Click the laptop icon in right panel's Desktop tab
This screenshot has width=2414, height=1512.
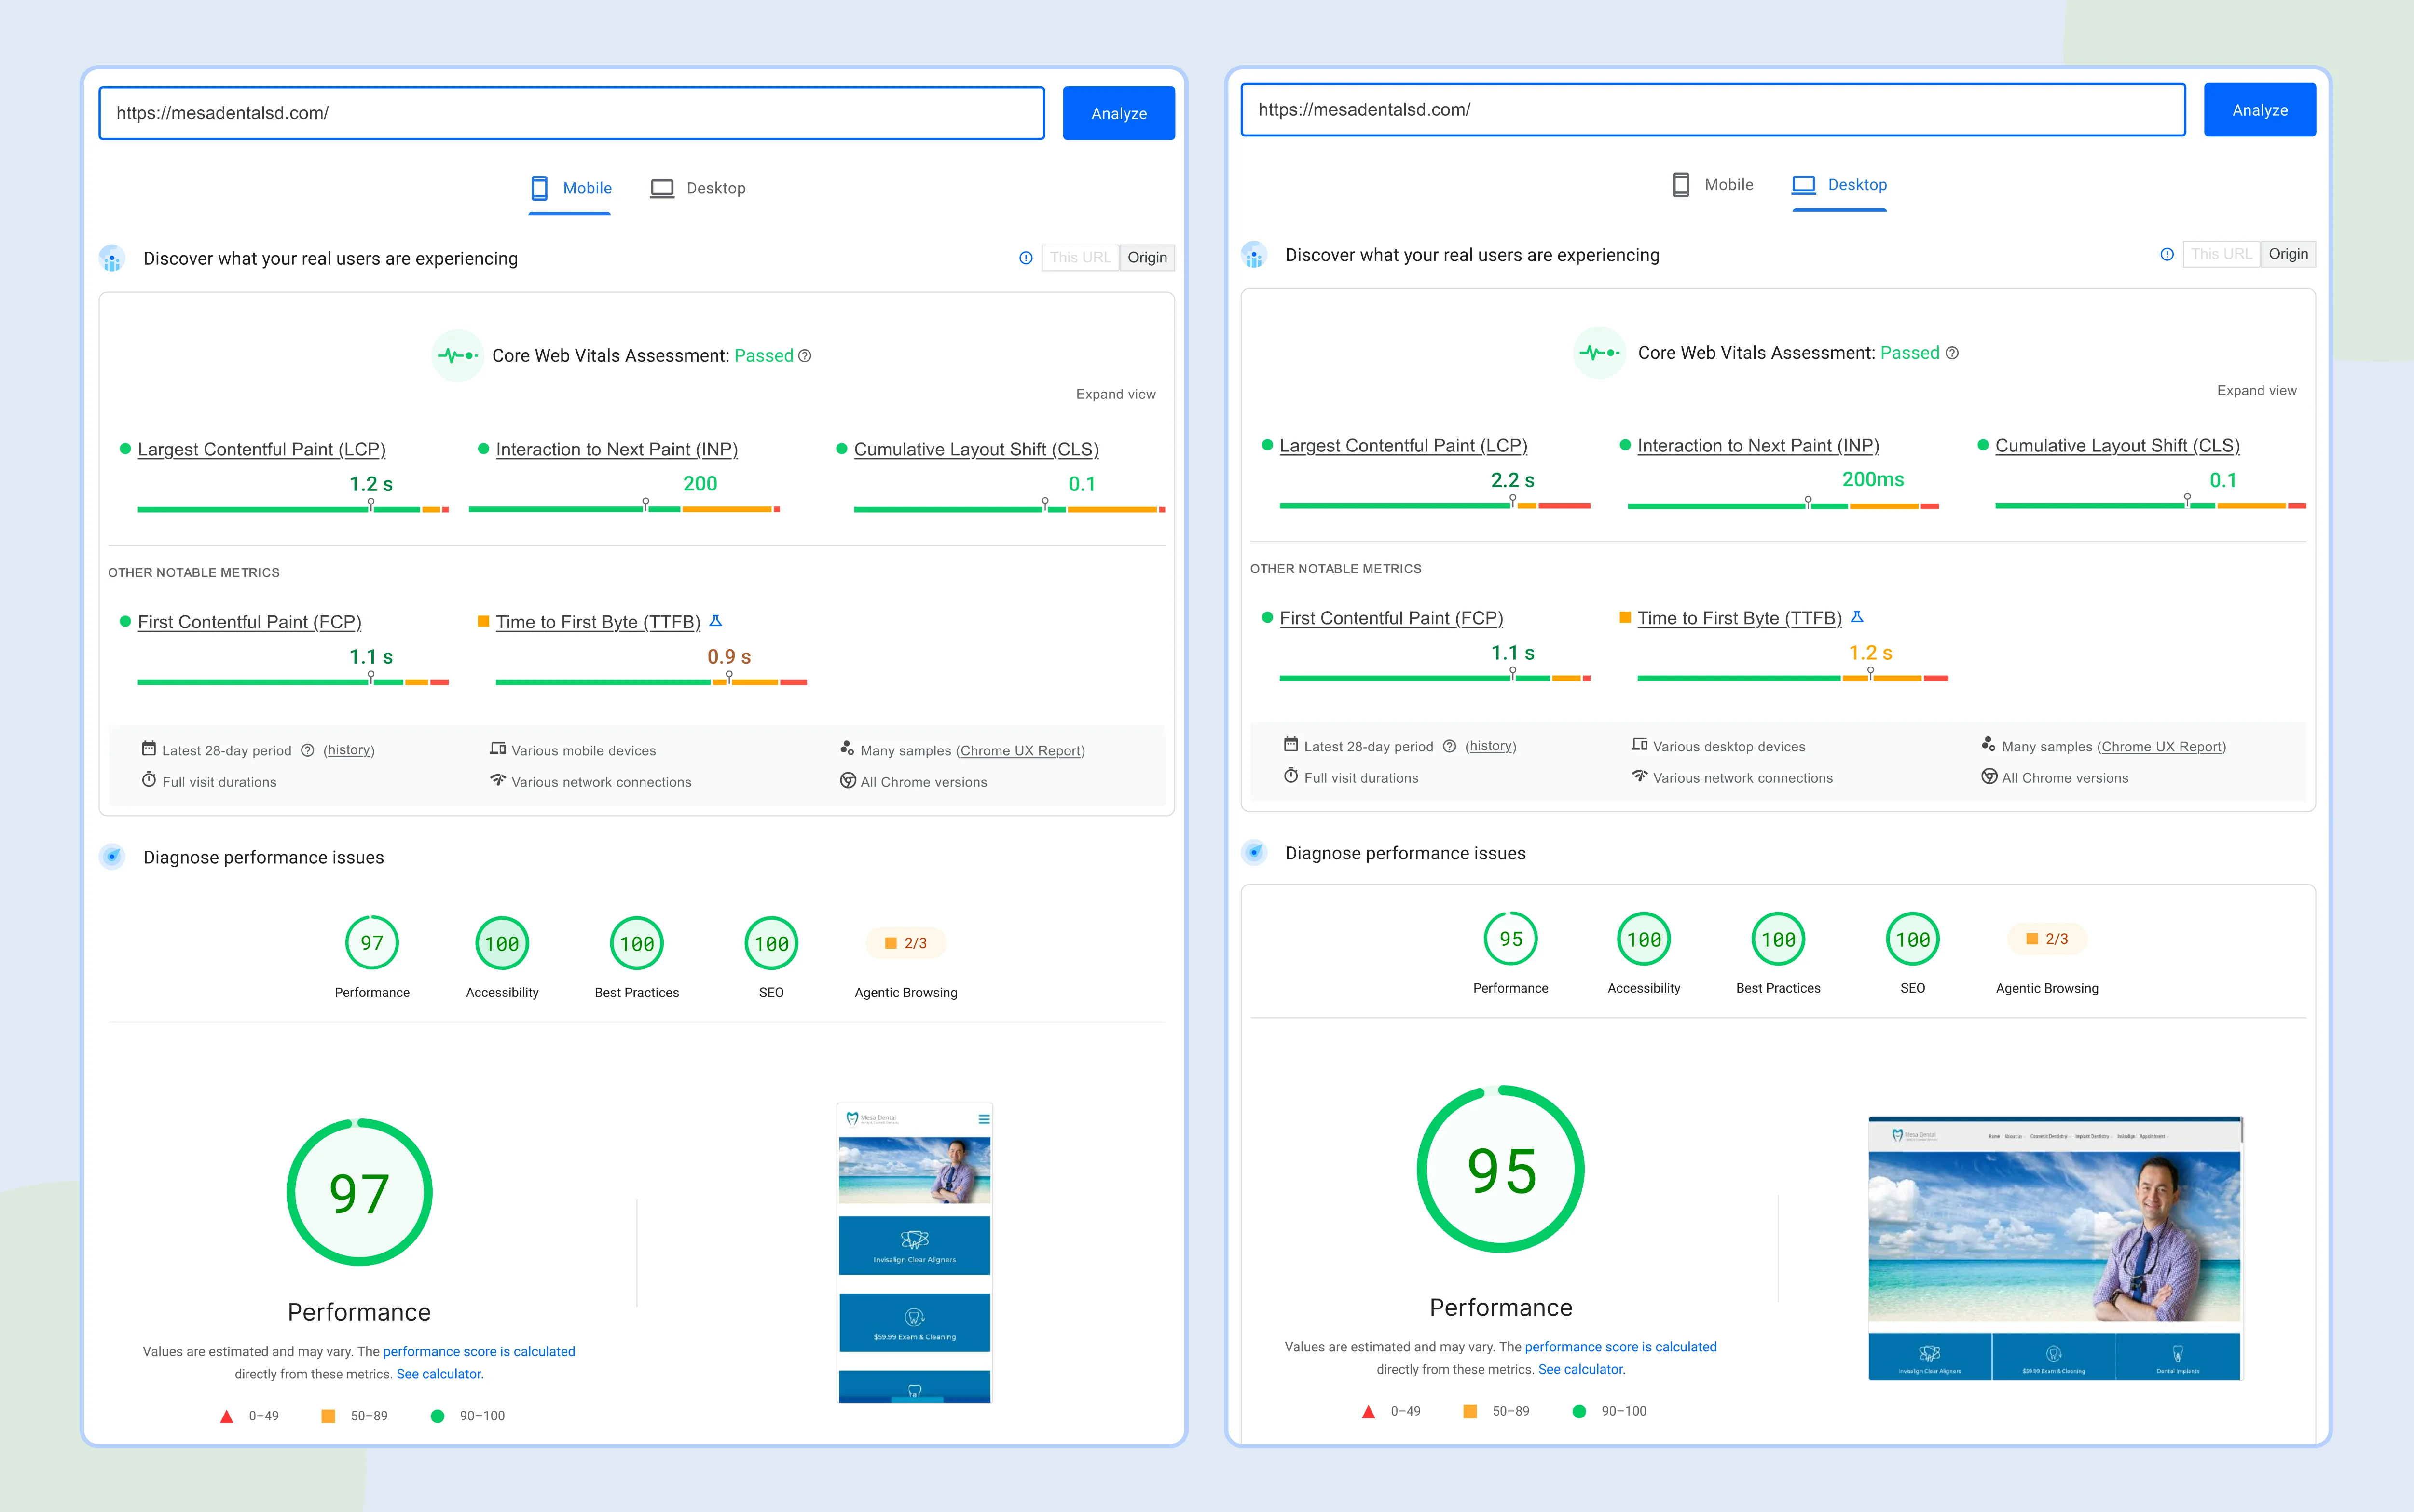point(1804,185)
